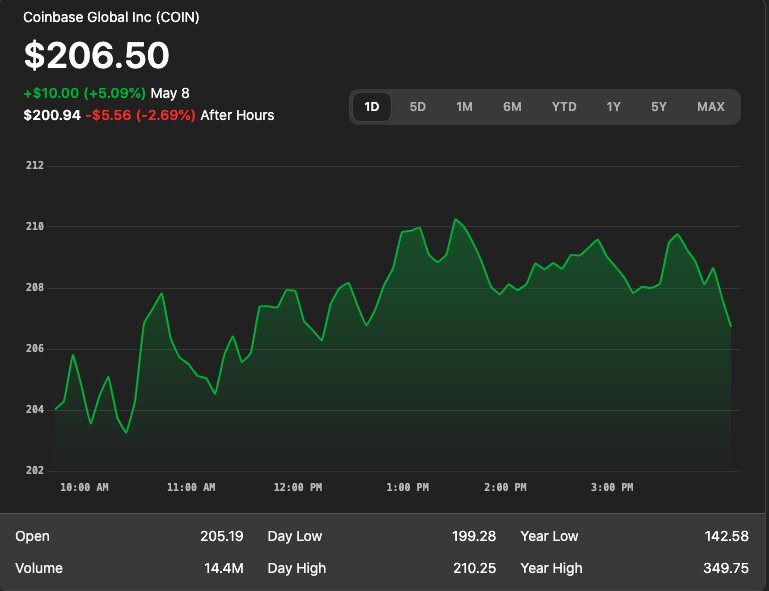
Task: Click the 3:00 PM time axis label
Action: 612,488
